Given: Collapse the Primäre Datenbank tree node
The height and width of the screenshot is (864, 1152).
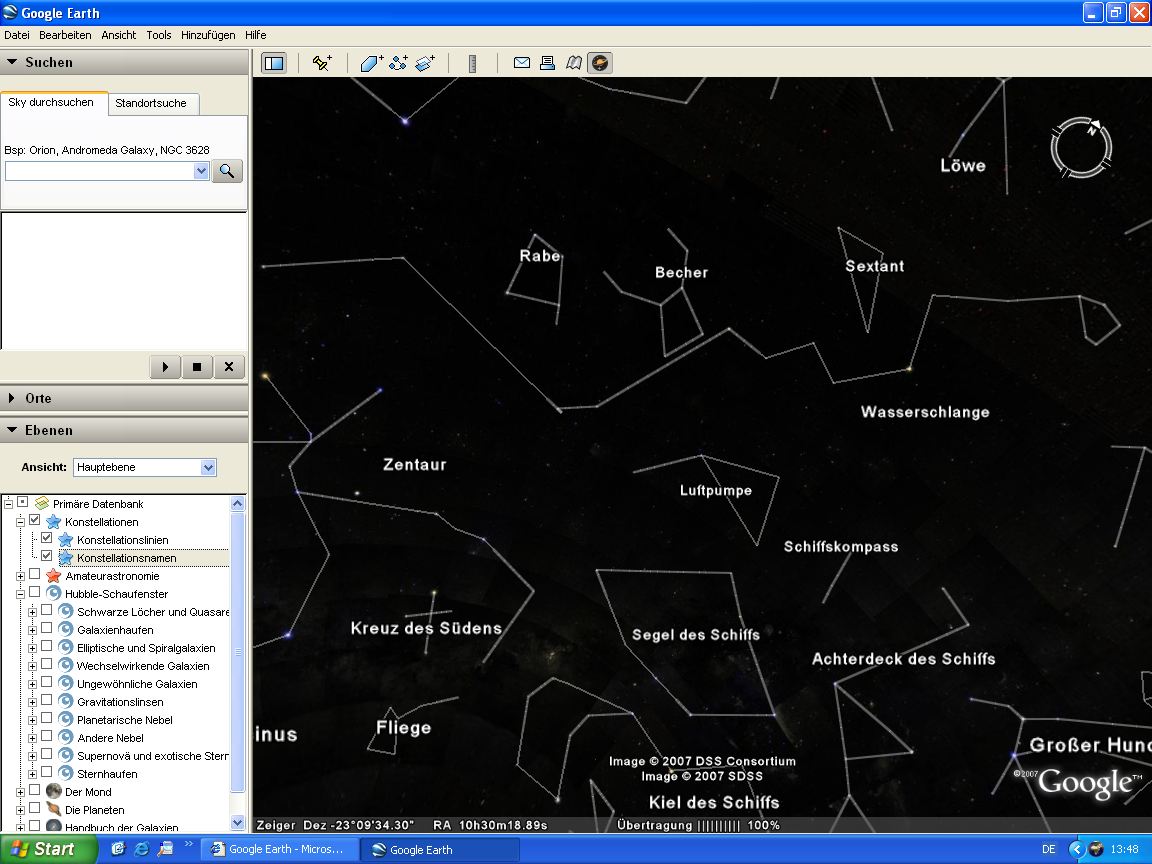Looking at the screenshot, I should click(9, 503).
